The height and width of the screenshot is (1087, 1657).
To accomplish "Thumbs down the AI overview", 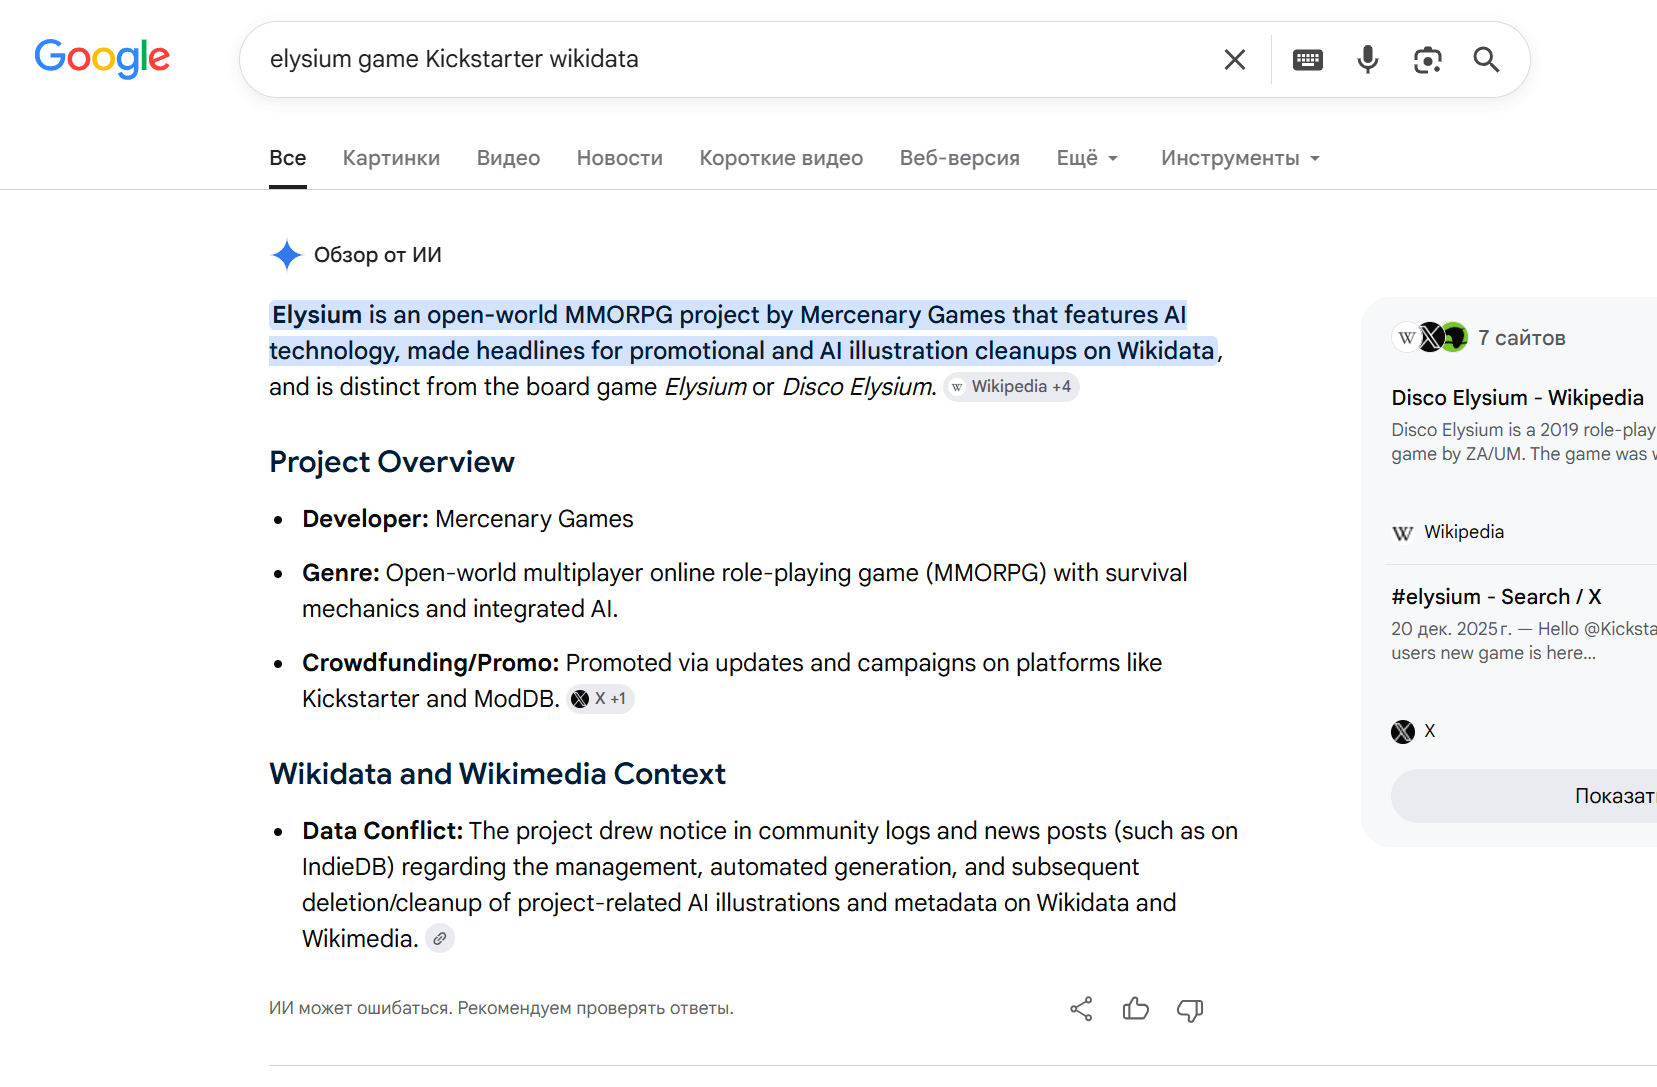I will pyautogui.click(x=1190, y=1010).
